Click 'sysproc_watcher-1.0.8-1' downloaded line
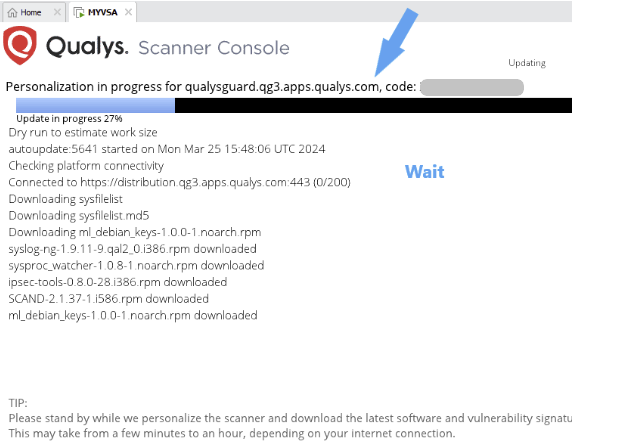Viewport: 620px width, 446px height. click(x=136, y=265)
